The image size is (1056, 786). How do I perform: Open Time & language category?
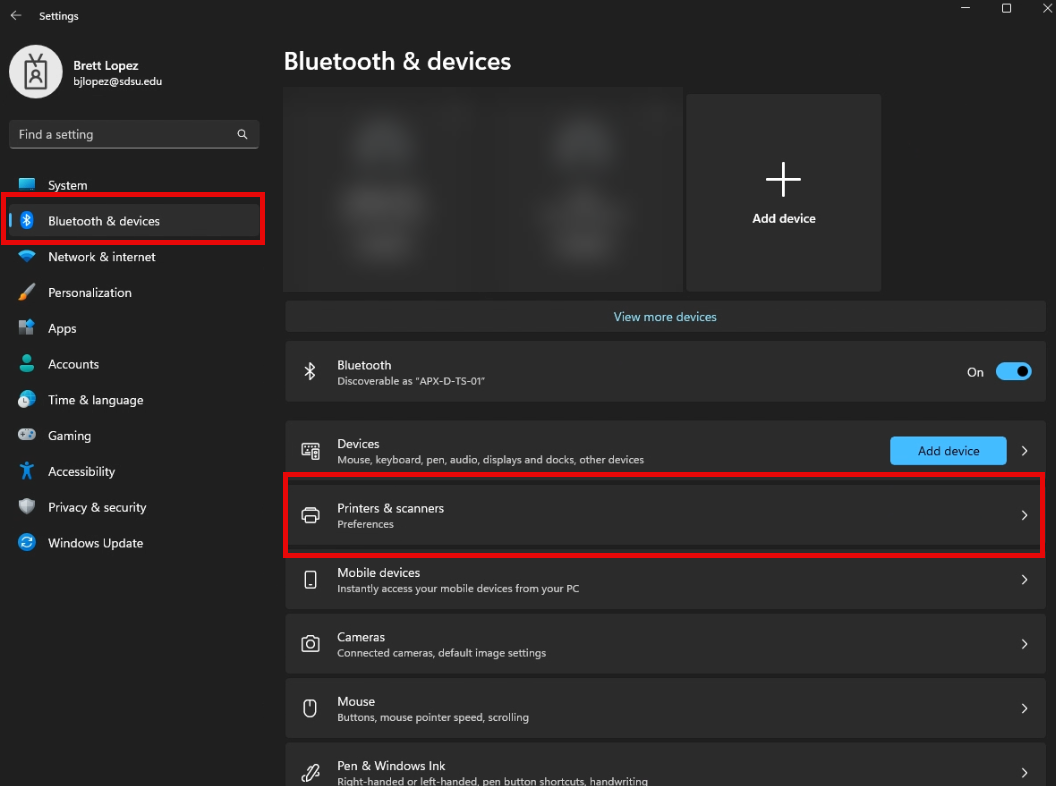134,399
